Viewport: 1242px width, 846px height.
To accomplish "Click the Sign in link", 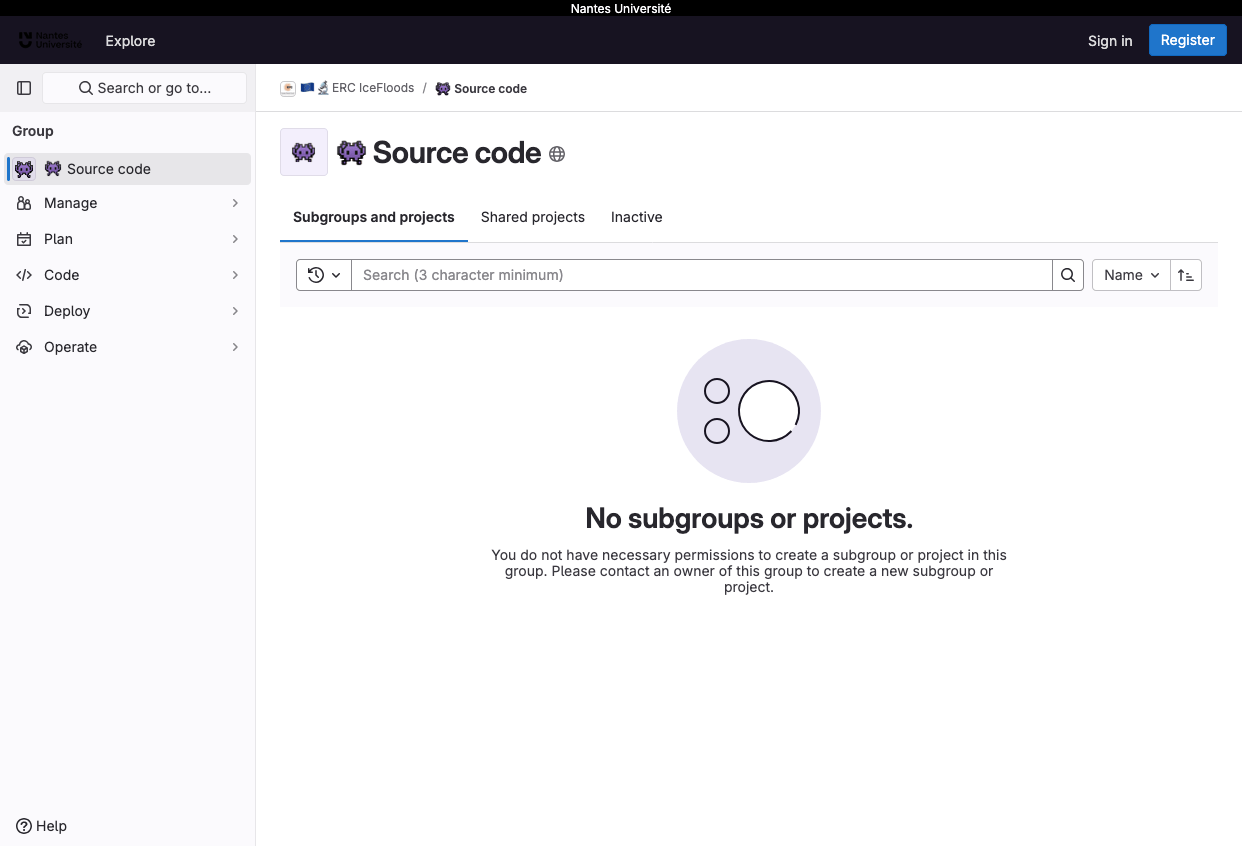I will [x=1110, y=41].
